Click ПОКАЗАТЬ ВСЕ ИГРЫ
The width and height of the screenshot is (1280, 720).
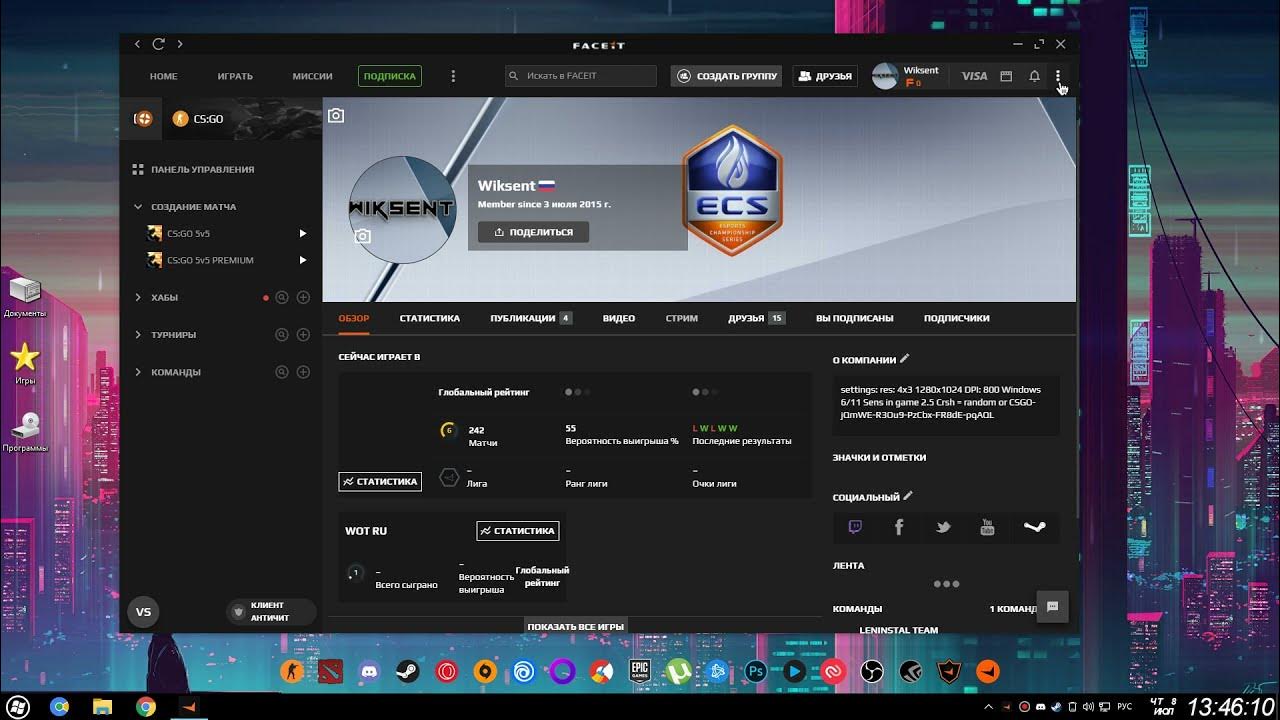pyautogui.click(x=575, y=626)
